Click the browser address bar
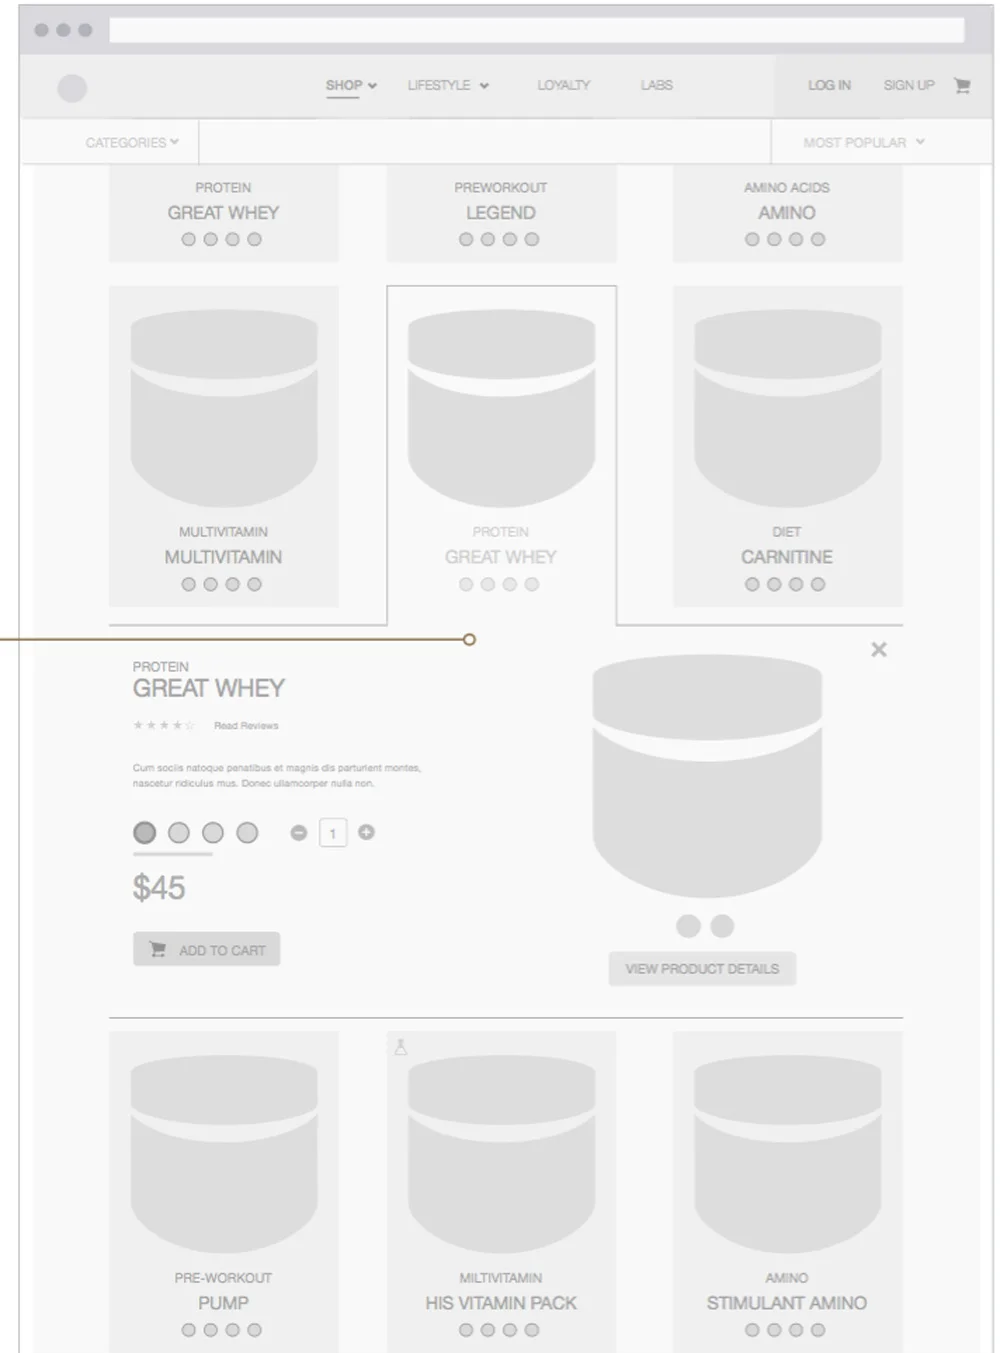Screen dimensions: 1000x1353 pyautogui.click(x=537, y=30)
